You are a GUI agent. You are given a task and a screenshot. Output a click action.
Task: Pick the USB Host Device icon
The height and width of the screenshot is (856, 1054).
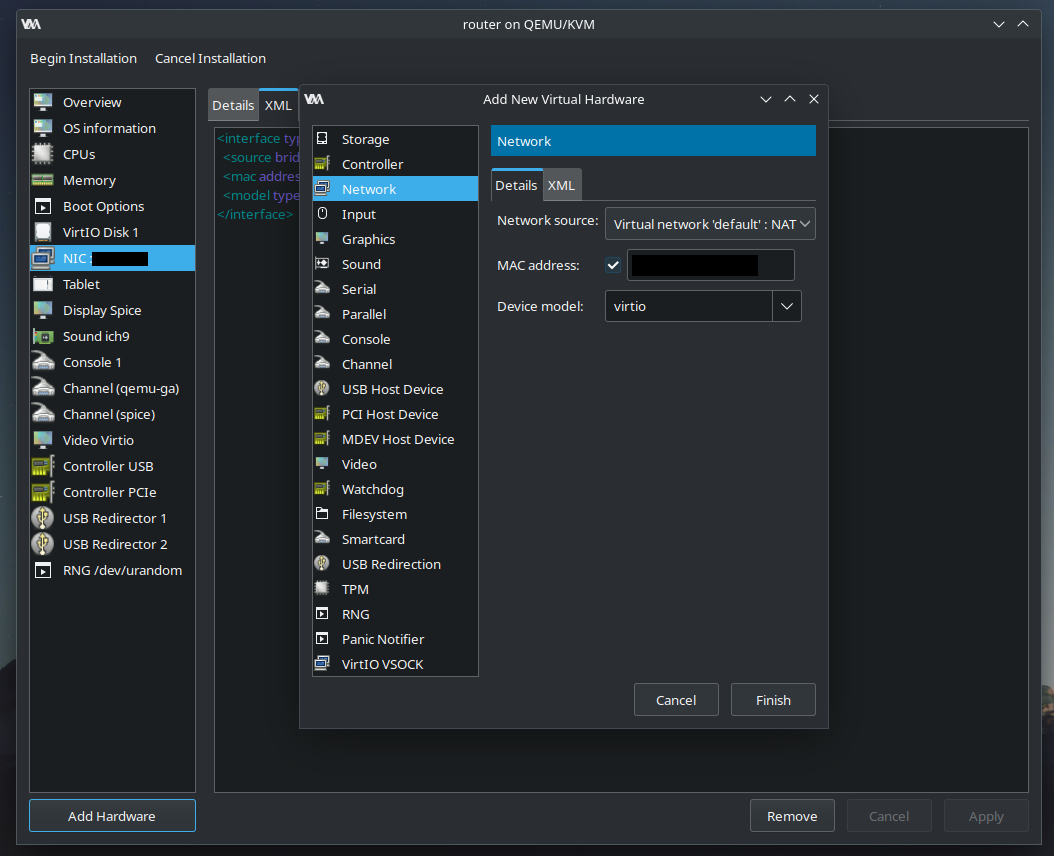pos(323,389)
